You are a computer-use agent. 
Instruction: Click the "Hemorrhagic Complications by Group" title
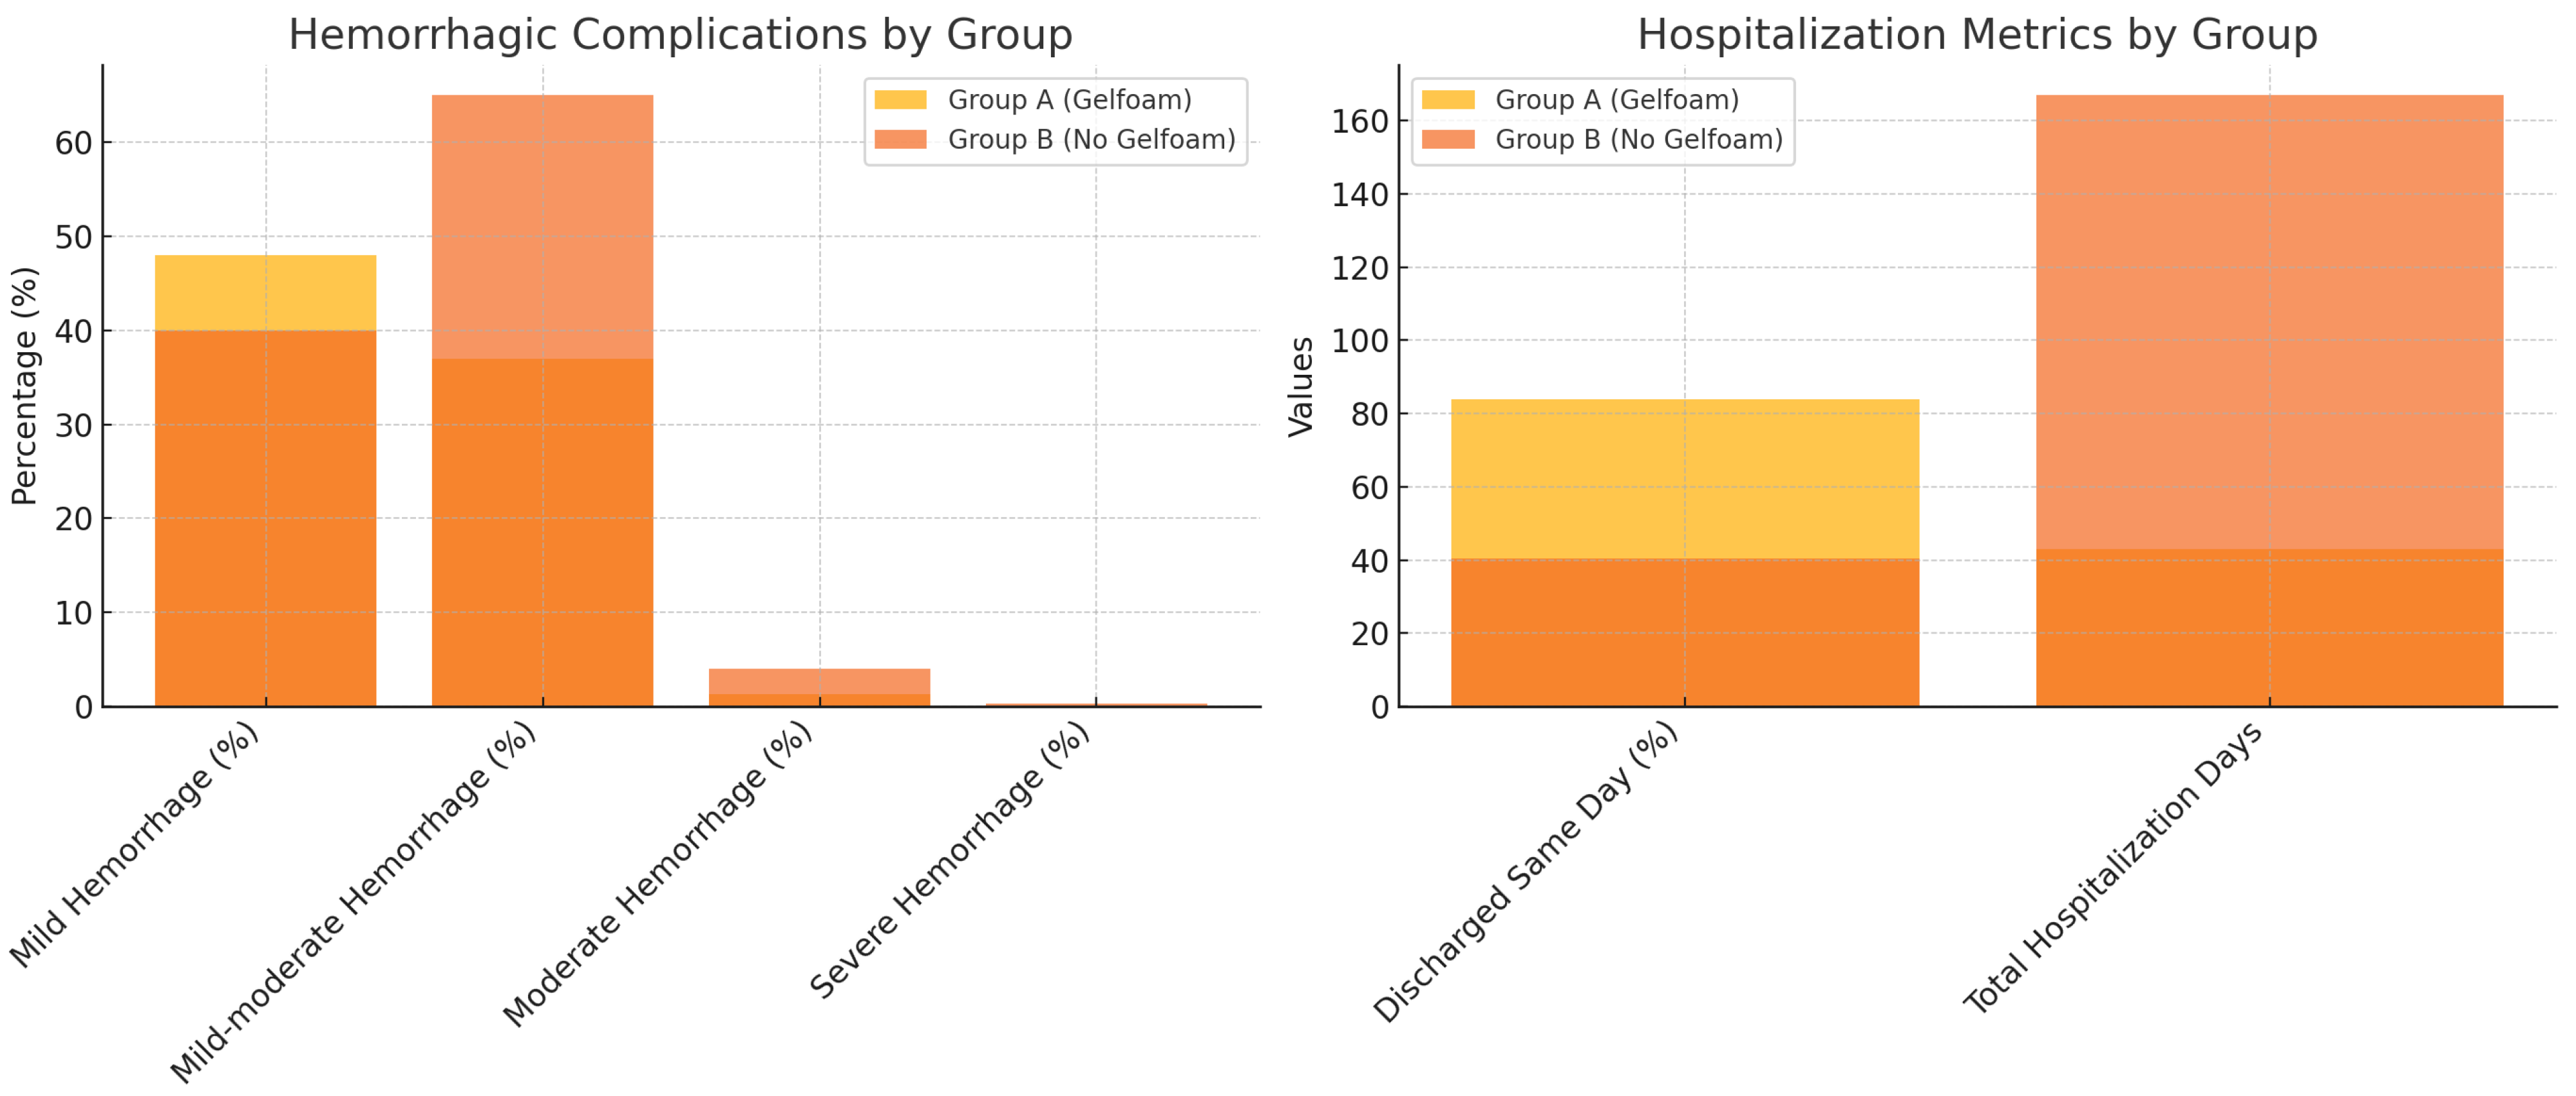pos(680,35)
